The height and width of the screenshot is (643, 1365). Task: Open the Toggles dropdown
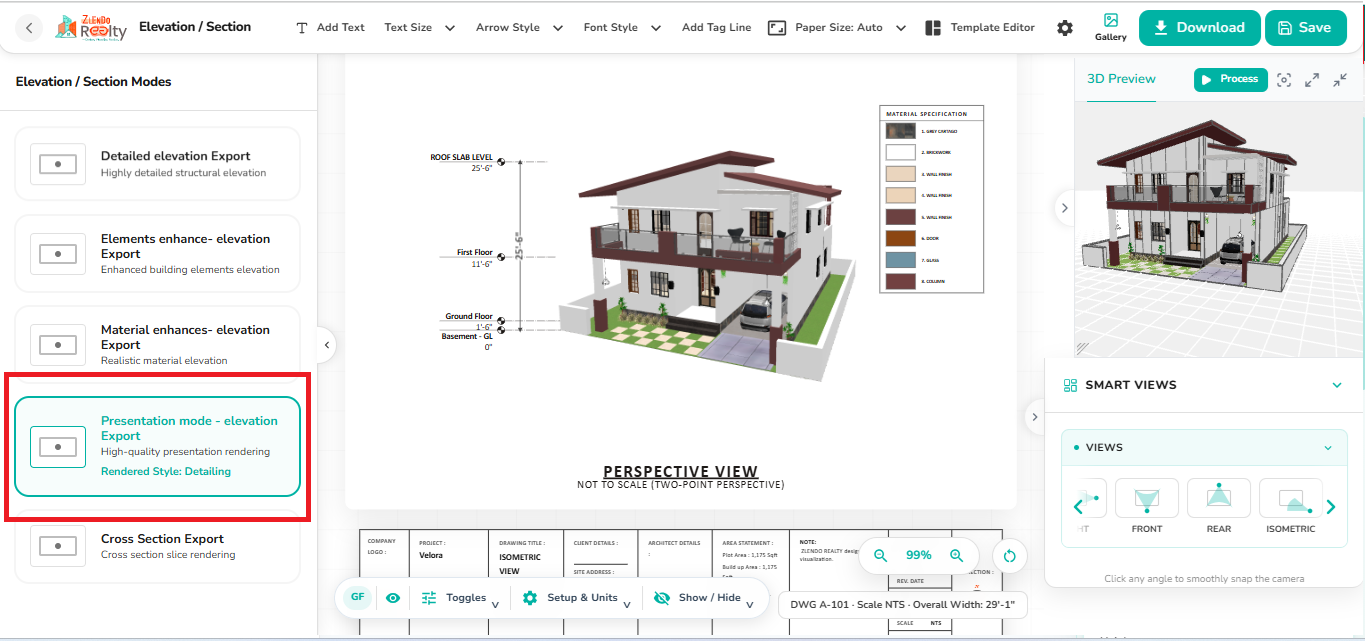460,598
